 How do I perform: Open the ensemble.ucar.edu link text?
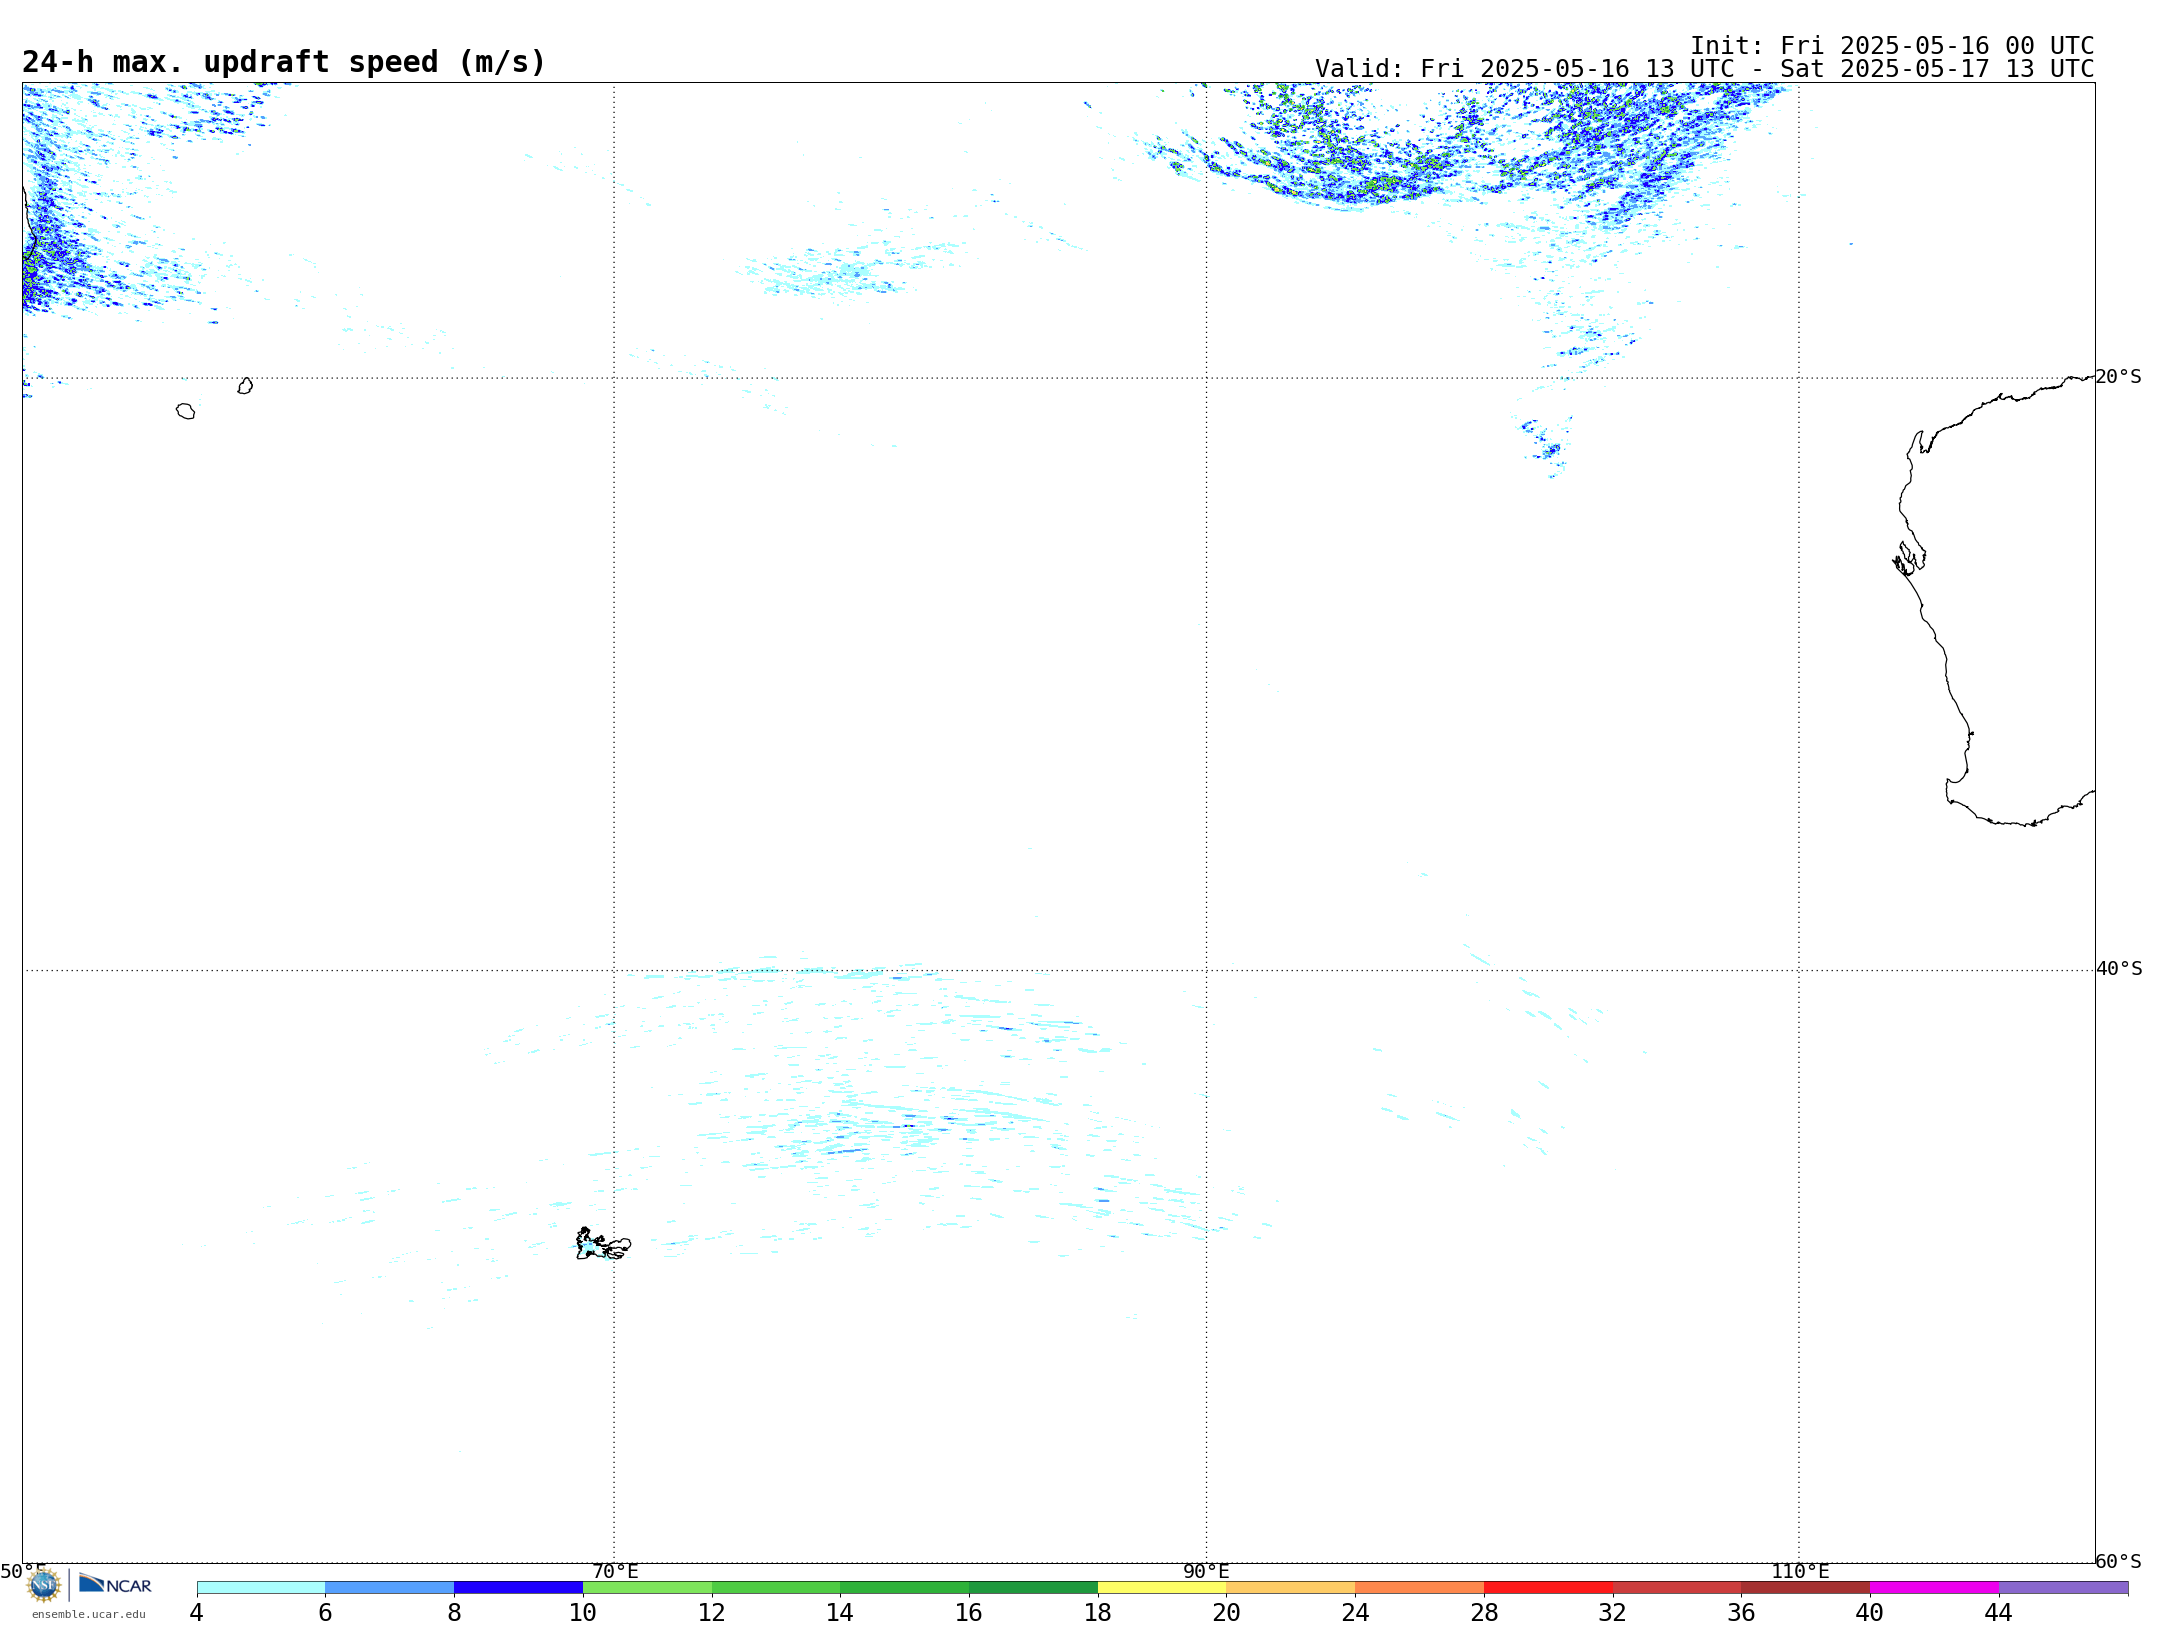[89, 1614]
